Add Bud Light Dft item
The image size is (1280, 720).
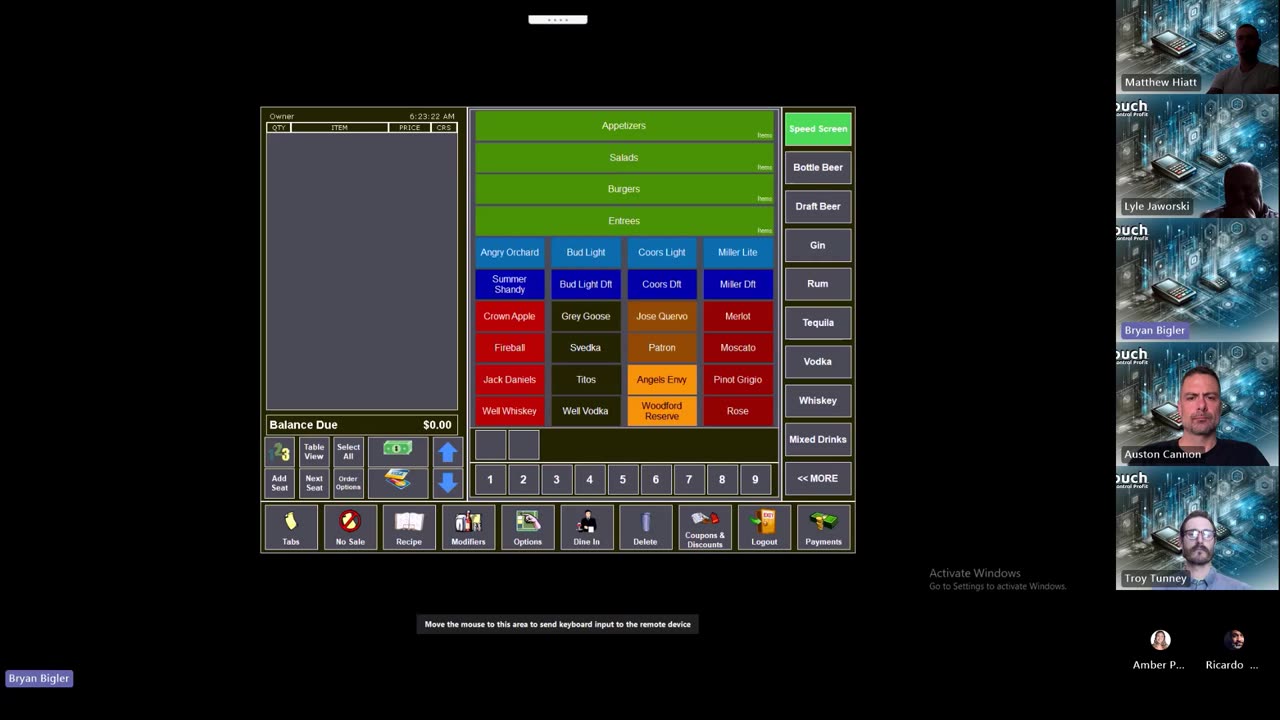click(586, 284)
